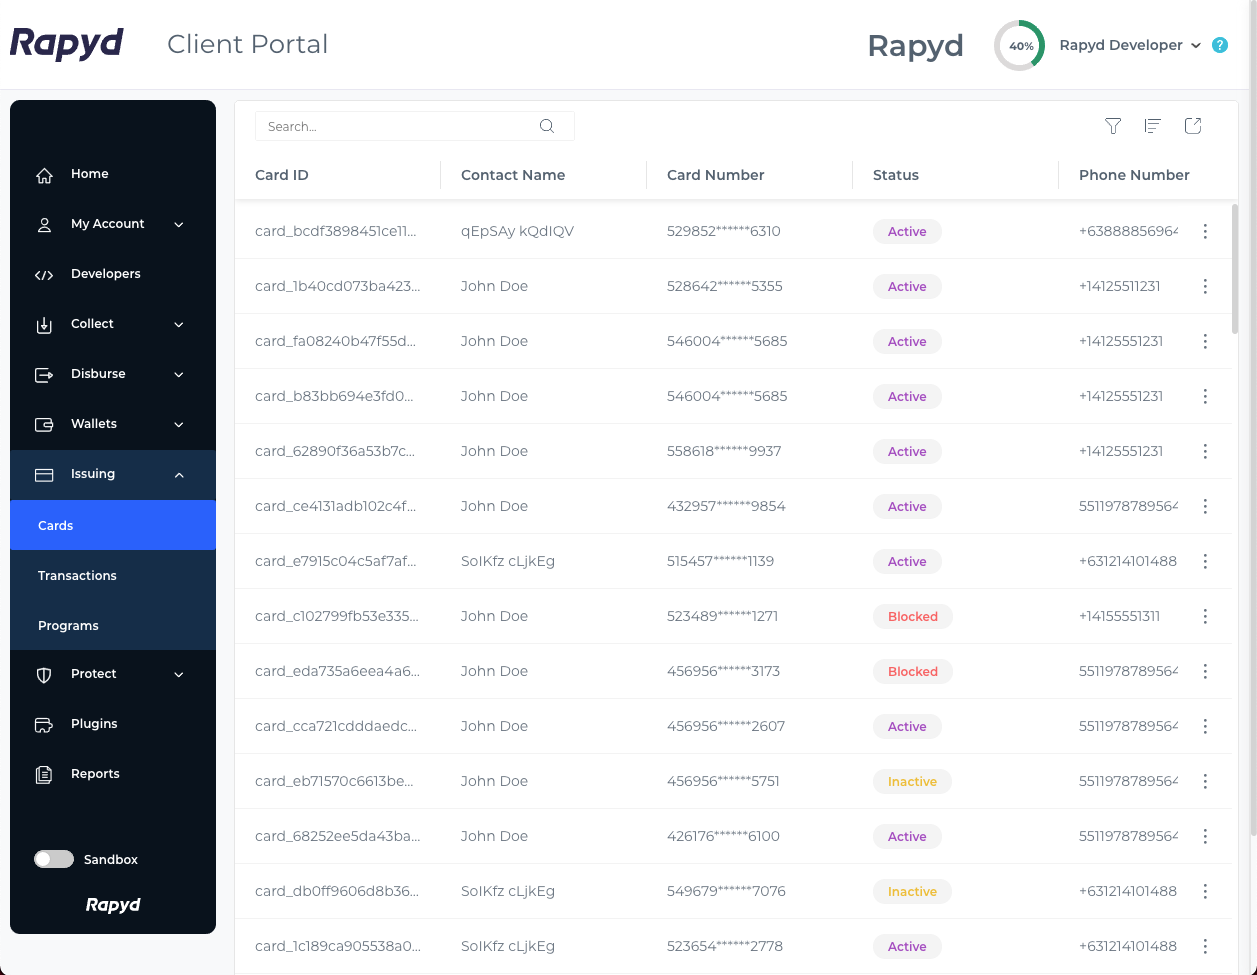This screenshot has width=1257, height=975.
Task: Open row menu for card 558618******9937
Action: 1205,451
